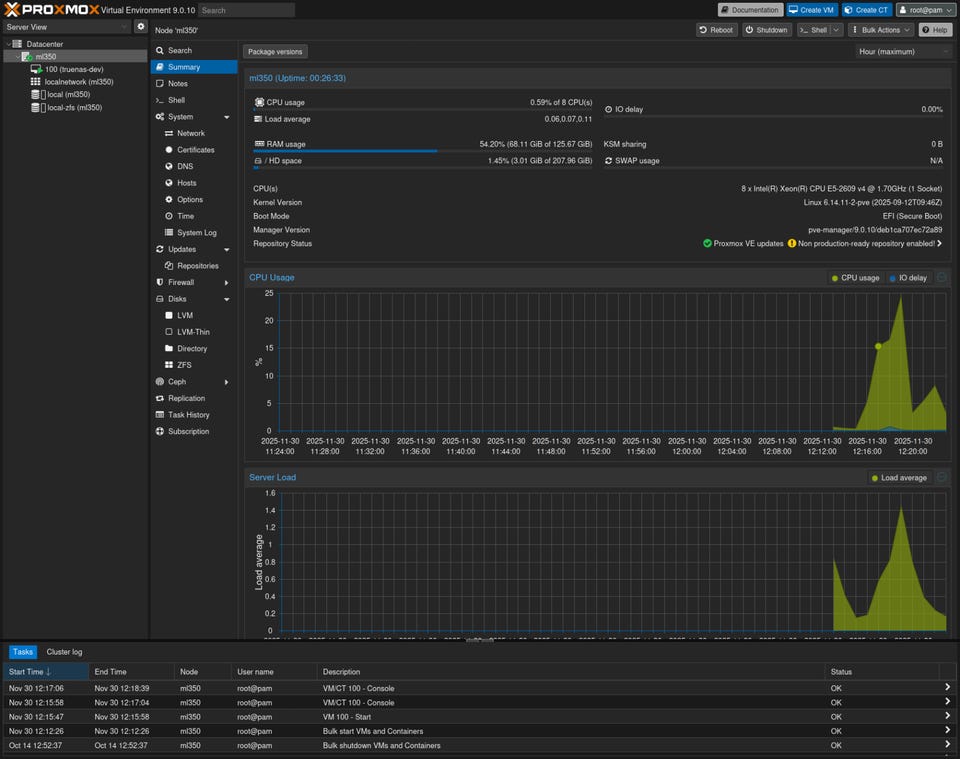The height and width of the screenshot is (759, 960).
Task: Open the ZFS disks section
Action: (x=184, y=365)
